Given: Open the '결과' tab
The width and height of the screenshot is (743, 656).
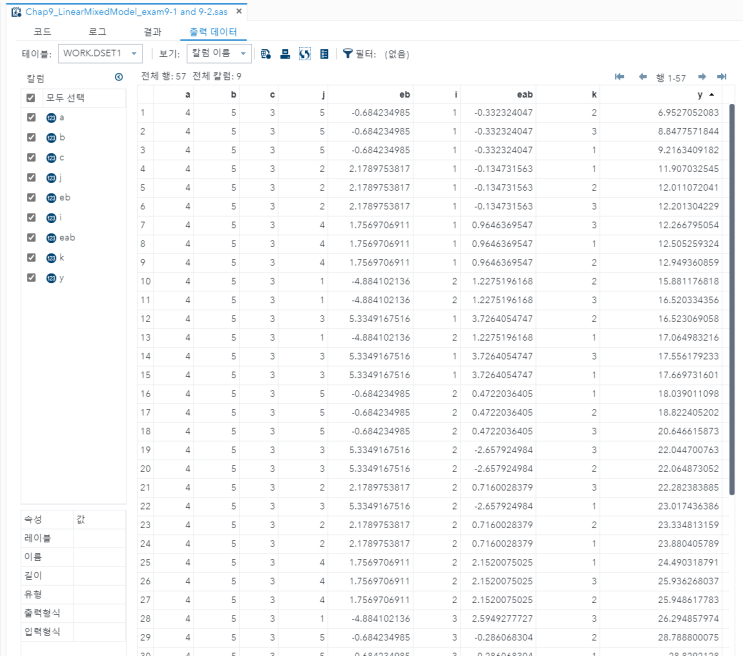Looking at the screenshot, I should (152, 32).
